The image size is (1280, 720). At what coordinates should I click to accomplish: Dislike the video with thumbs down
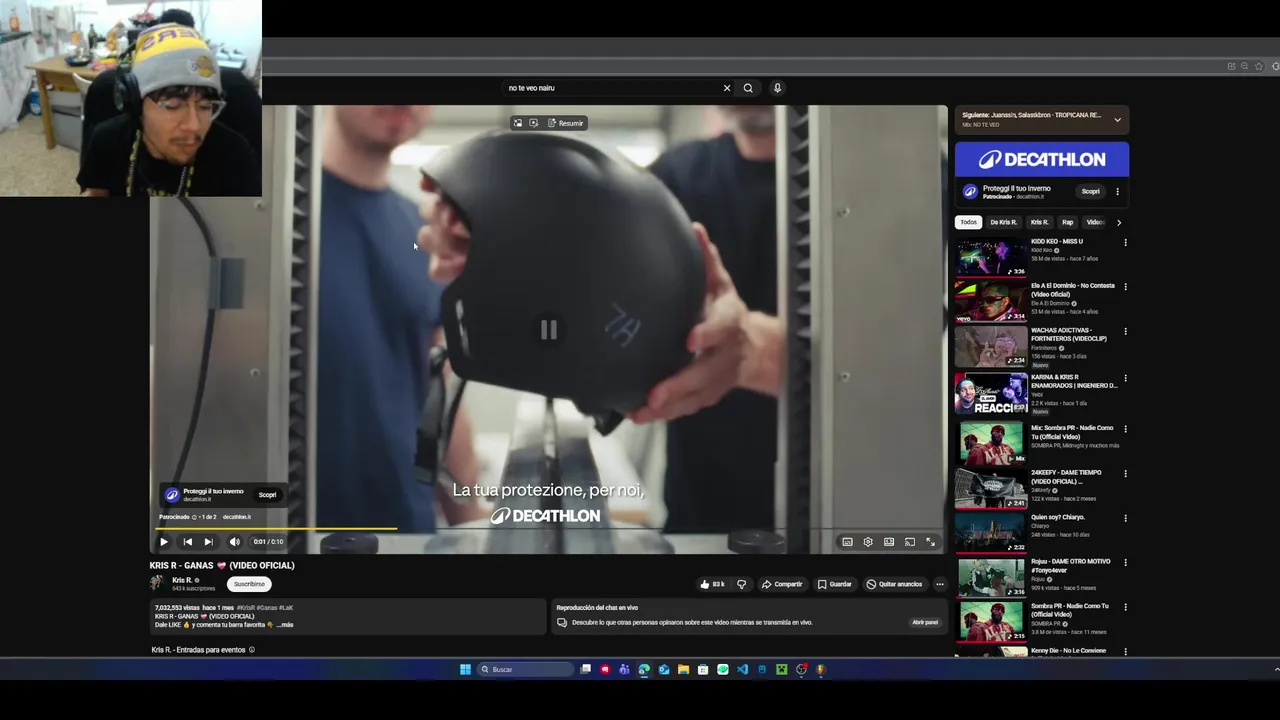(741, 584)
